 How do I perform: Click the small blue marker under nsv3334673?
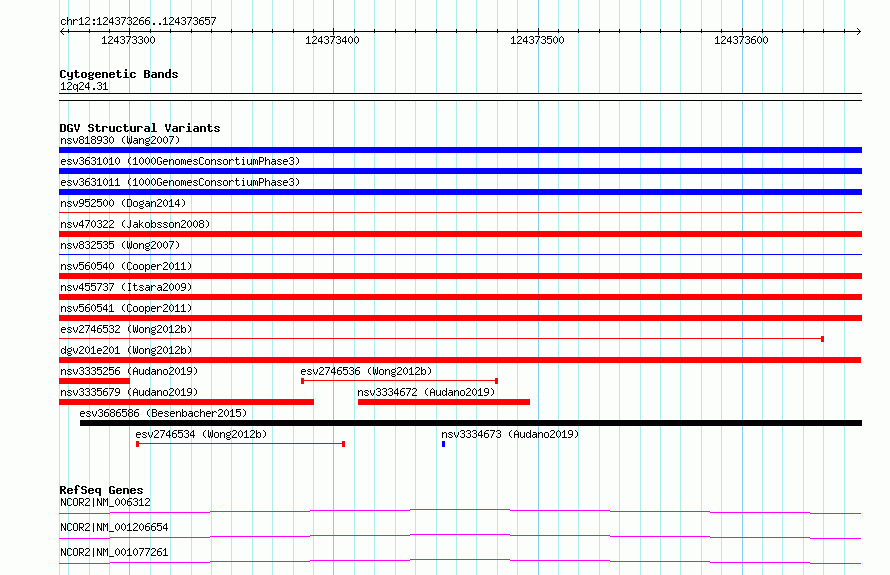click(x=443, y=444)
